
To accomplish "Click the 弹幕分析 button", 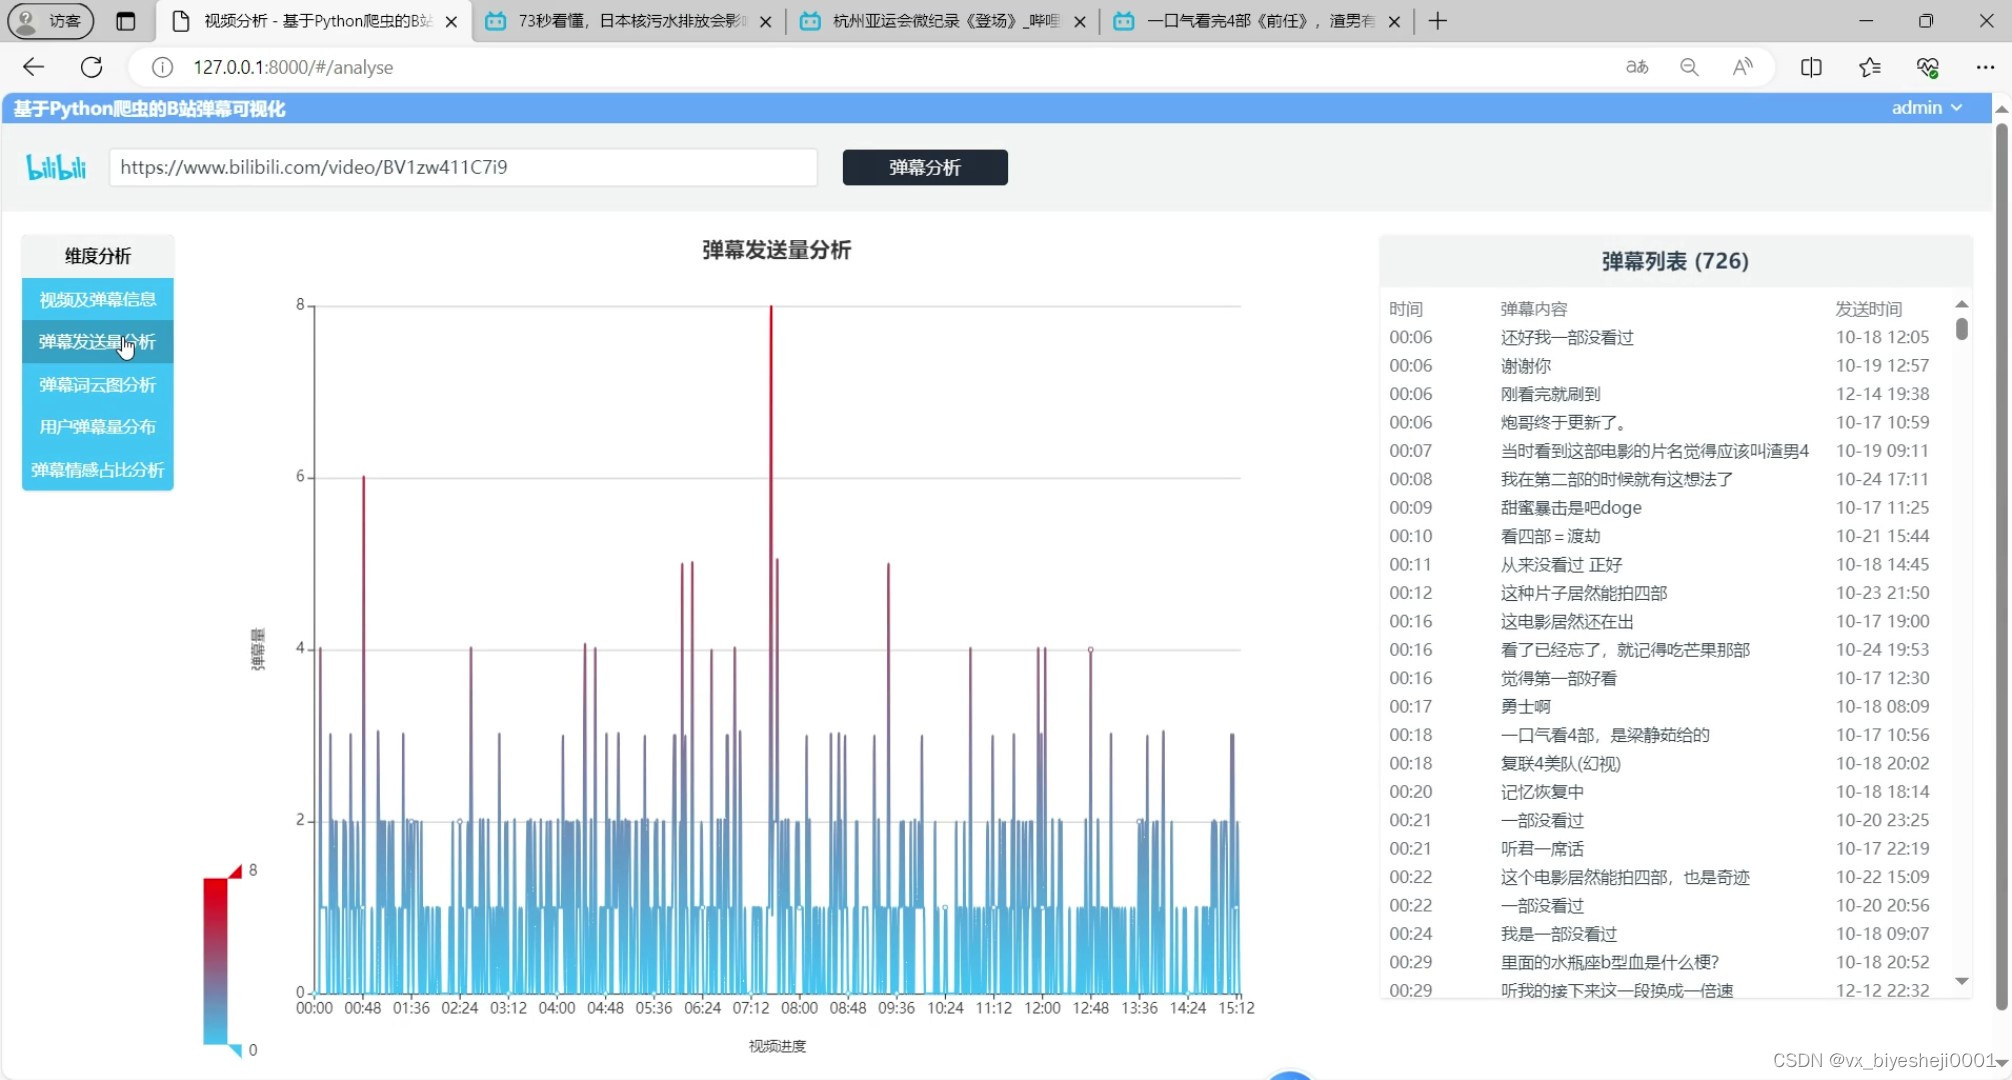I will (x=923, y=167).
